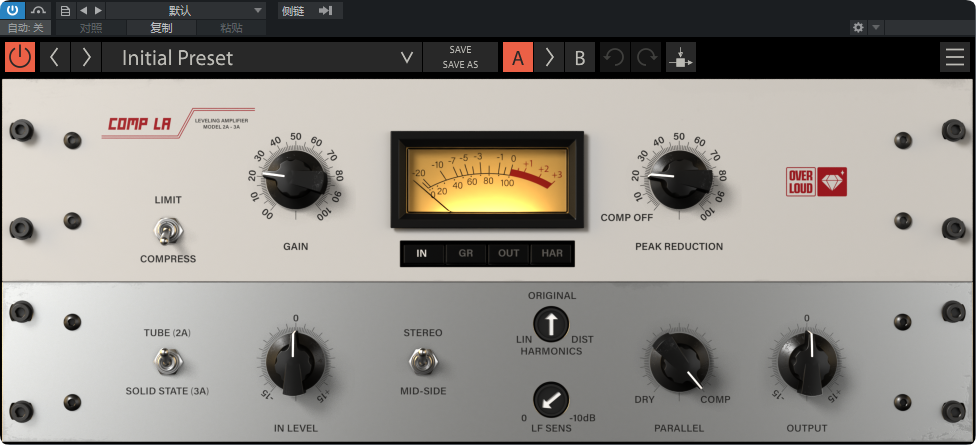This screenshot has width=976, height=445.
Task: Toggle 自动: 关 automation setting
Action: [26, 27]
